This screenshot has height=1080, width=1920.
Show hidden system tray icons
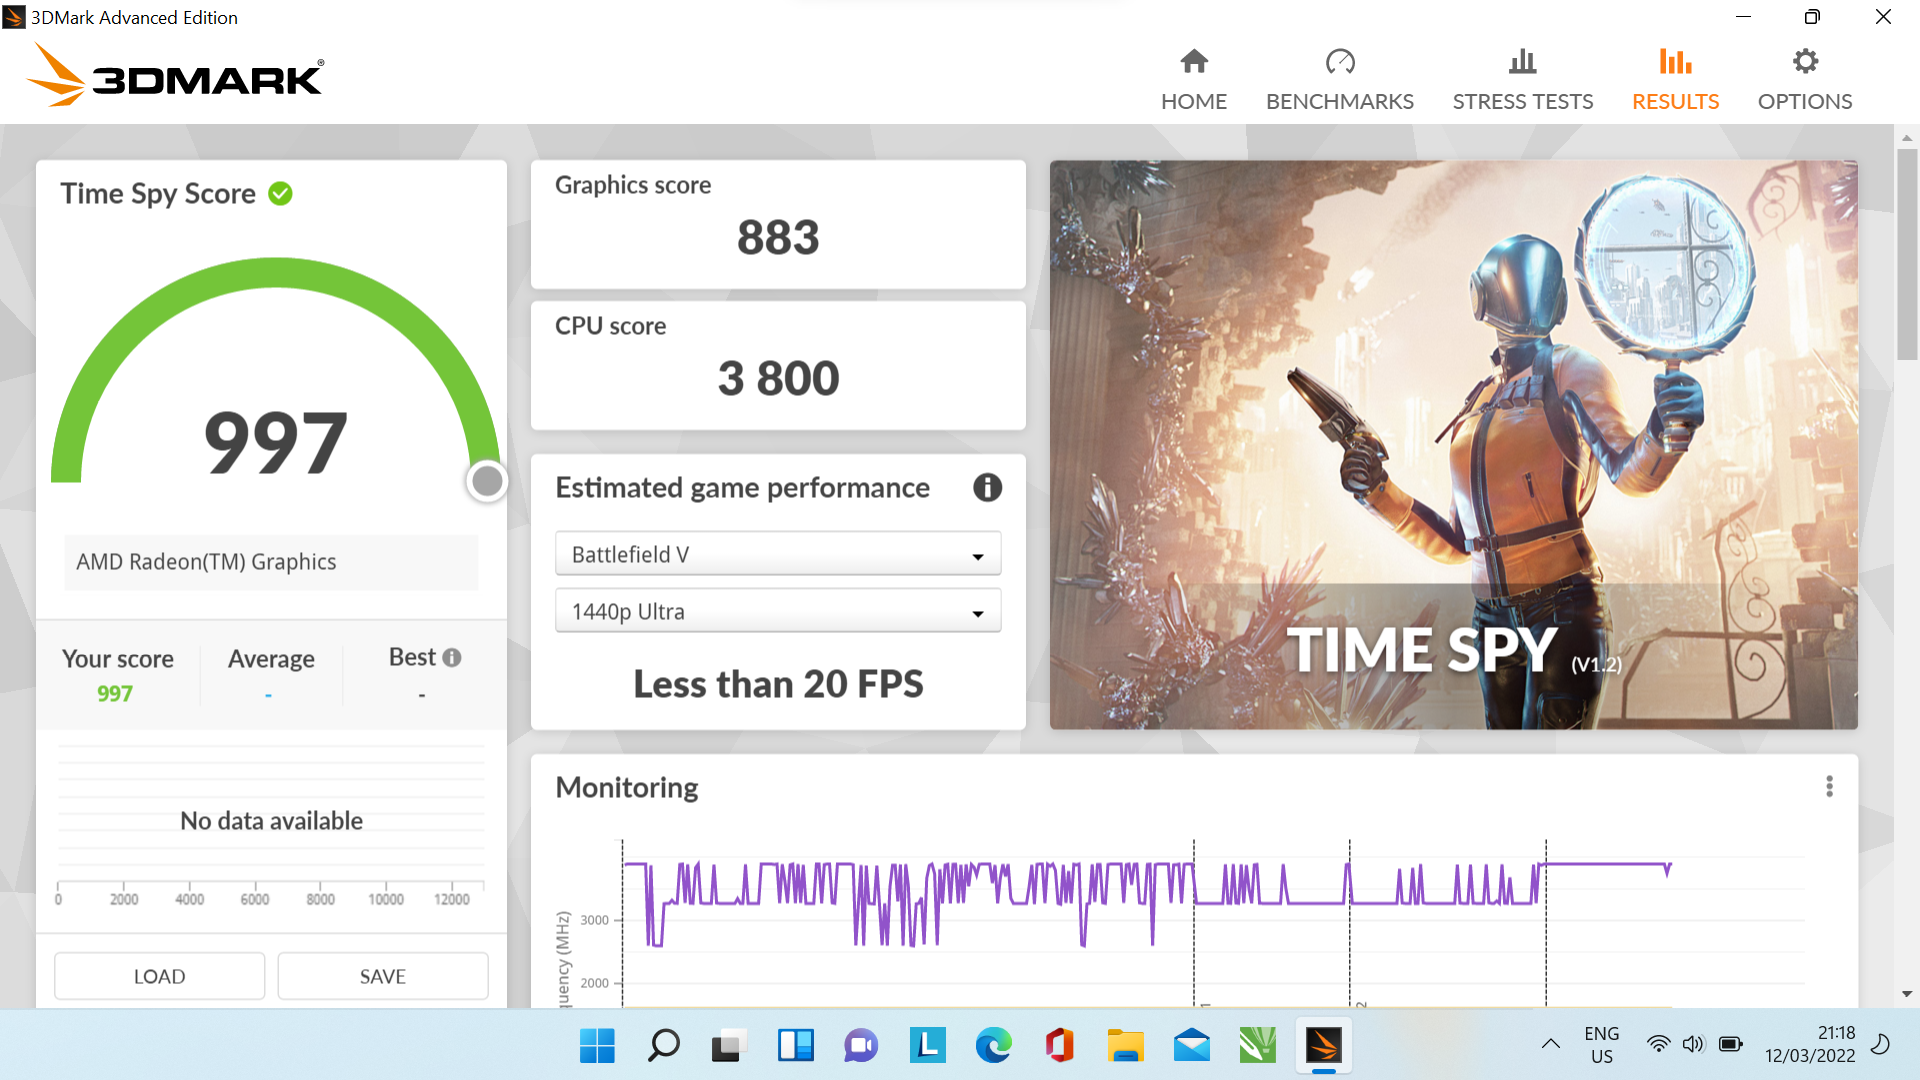(x=1550, y=1044)
